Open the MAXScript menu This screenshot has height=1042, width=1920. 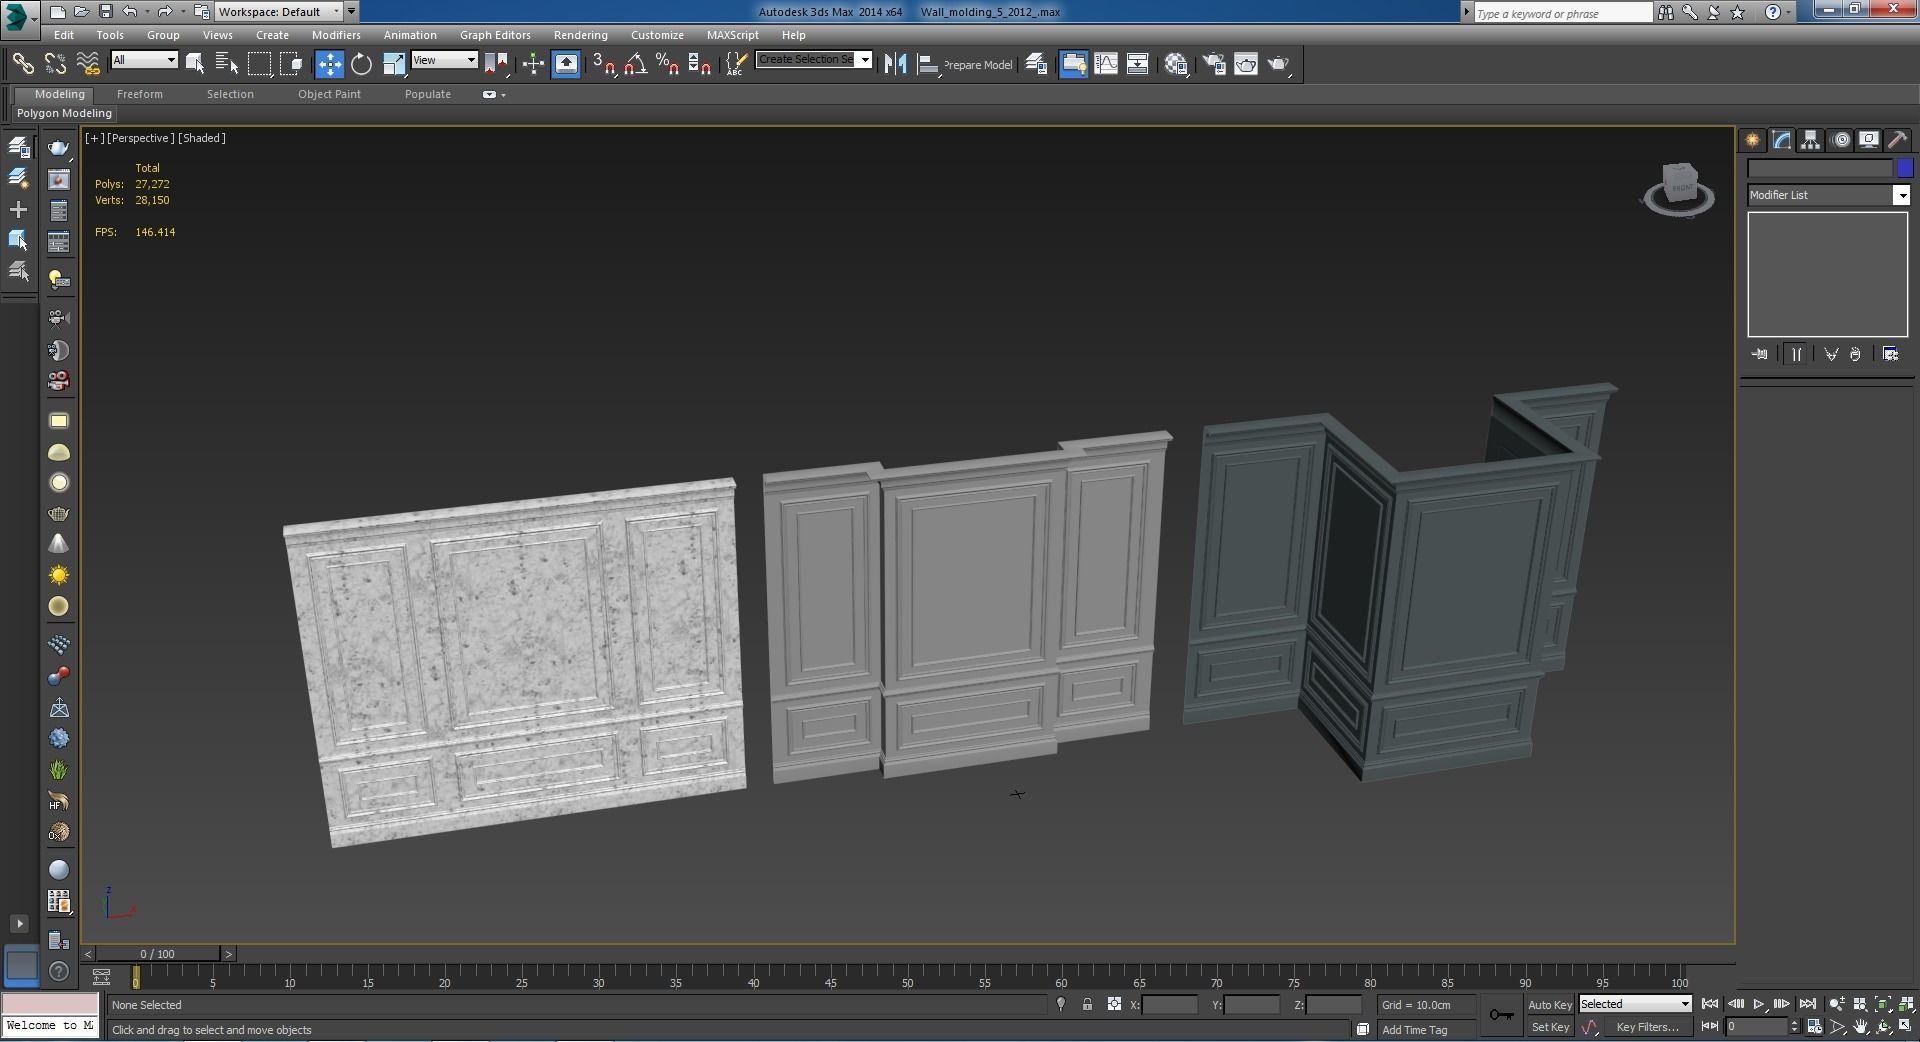pyautogui.click(x=732, y=35)
